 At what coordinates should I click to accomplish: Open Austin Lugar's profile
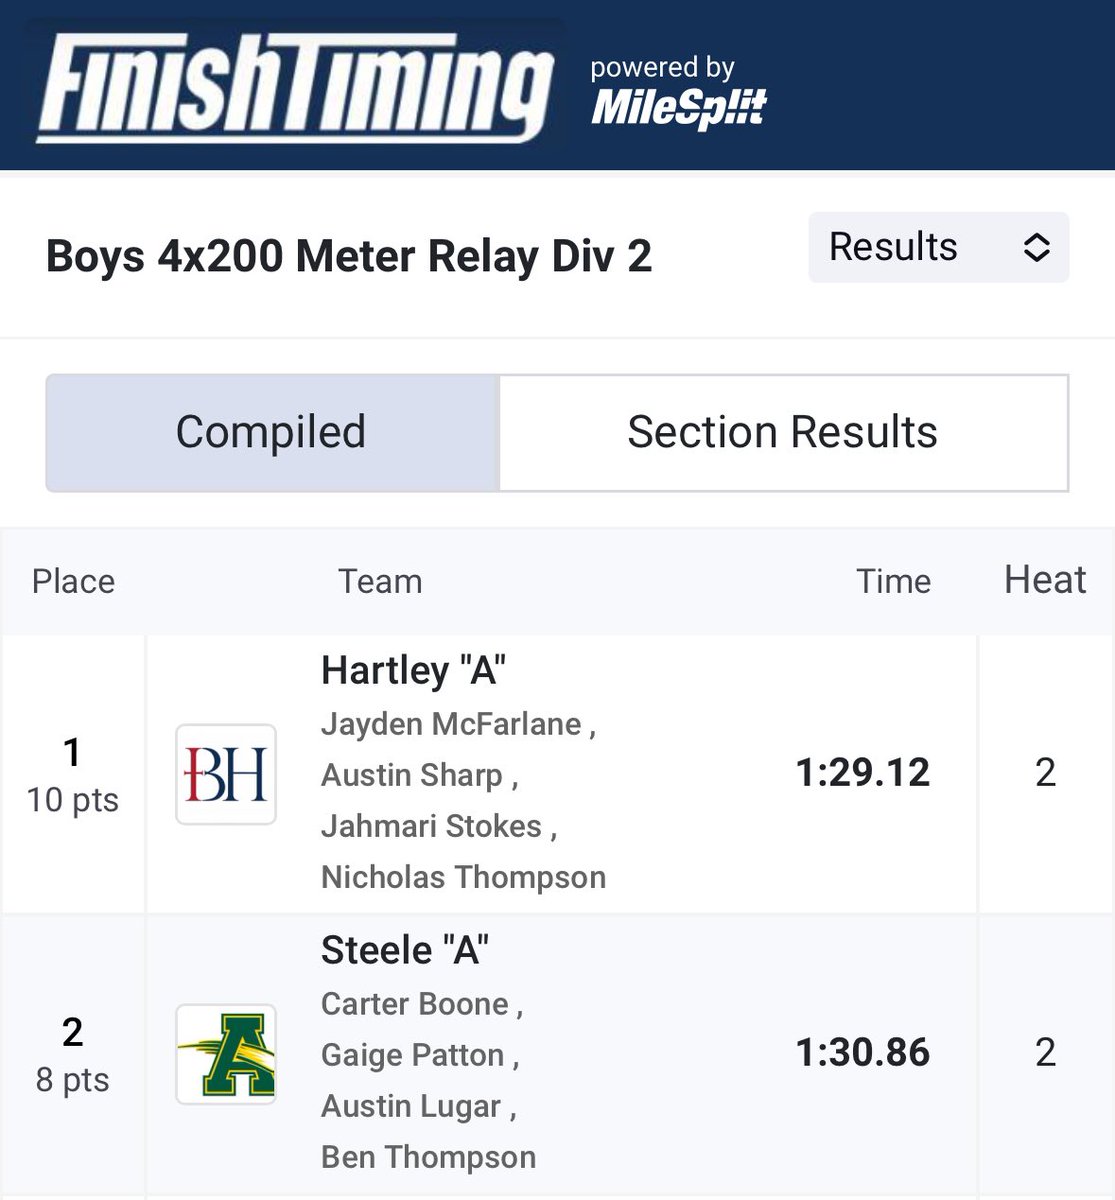click(x=411, y=1106)
